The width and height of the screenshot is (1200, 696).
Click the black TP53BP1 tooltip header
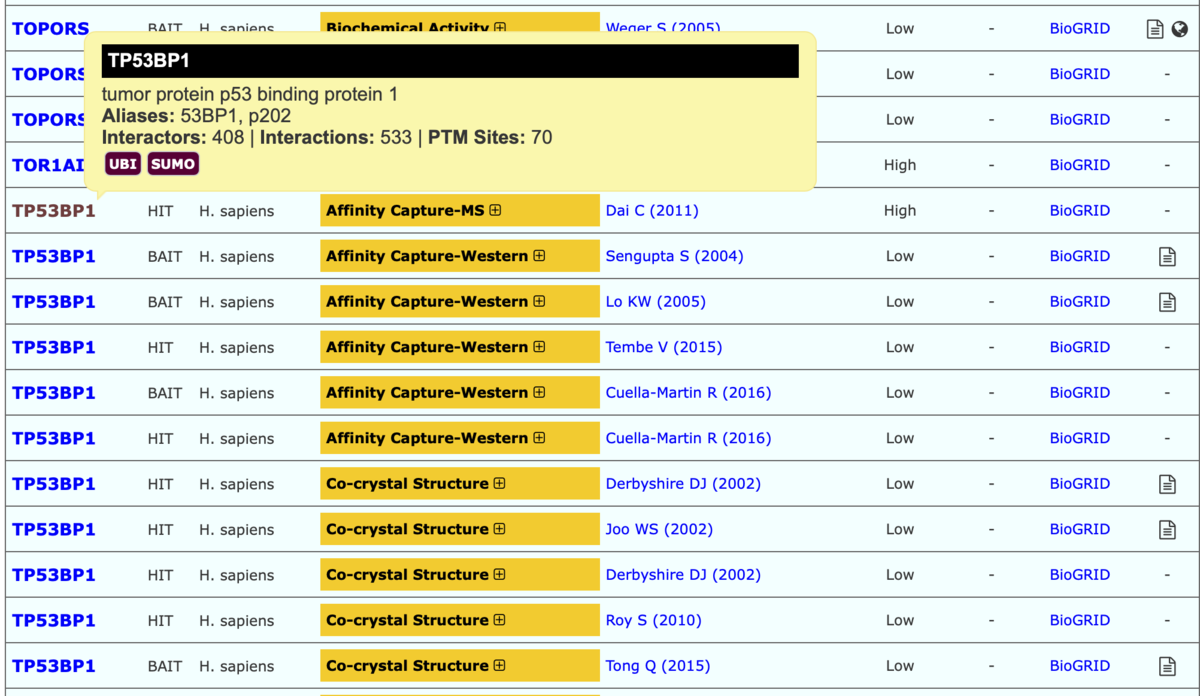coord(450,61)
